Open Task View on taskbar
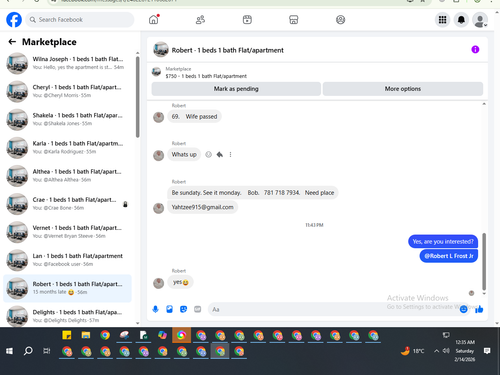The image size is (500, 375). 47,351
